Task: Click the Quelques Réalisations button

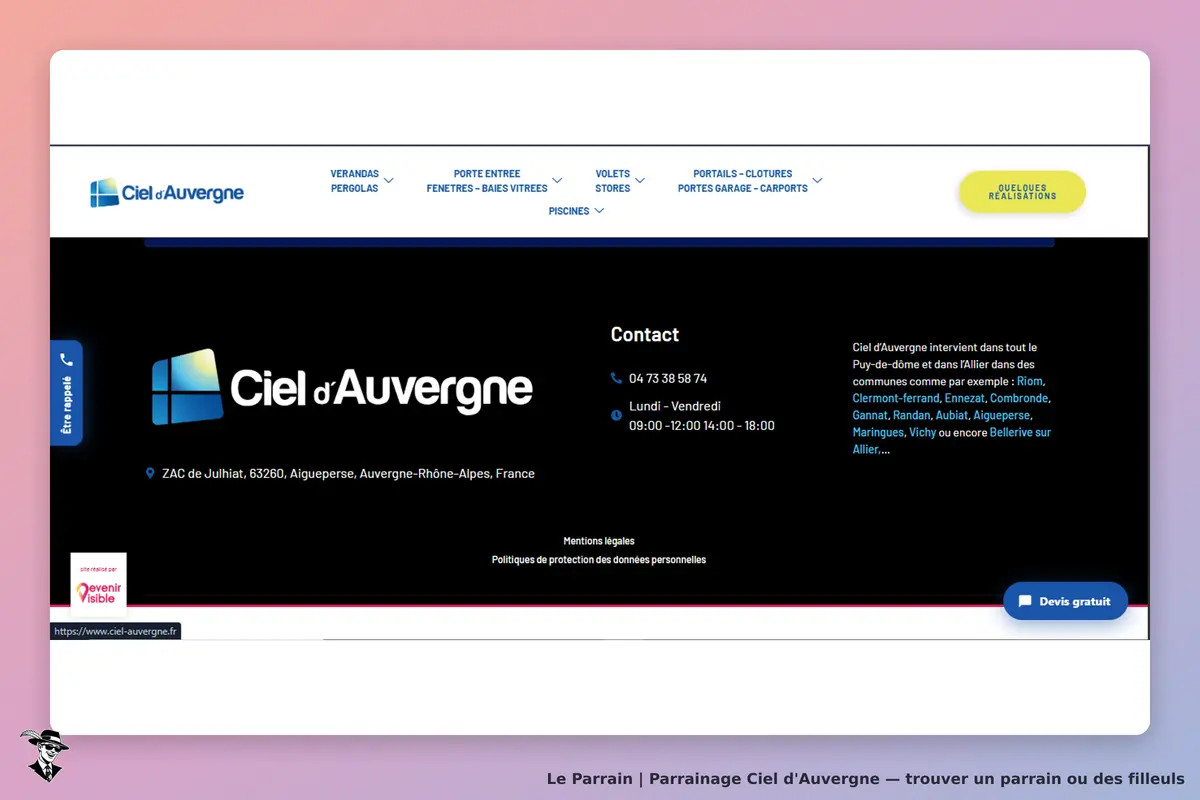Action: tap(1022, 192)
